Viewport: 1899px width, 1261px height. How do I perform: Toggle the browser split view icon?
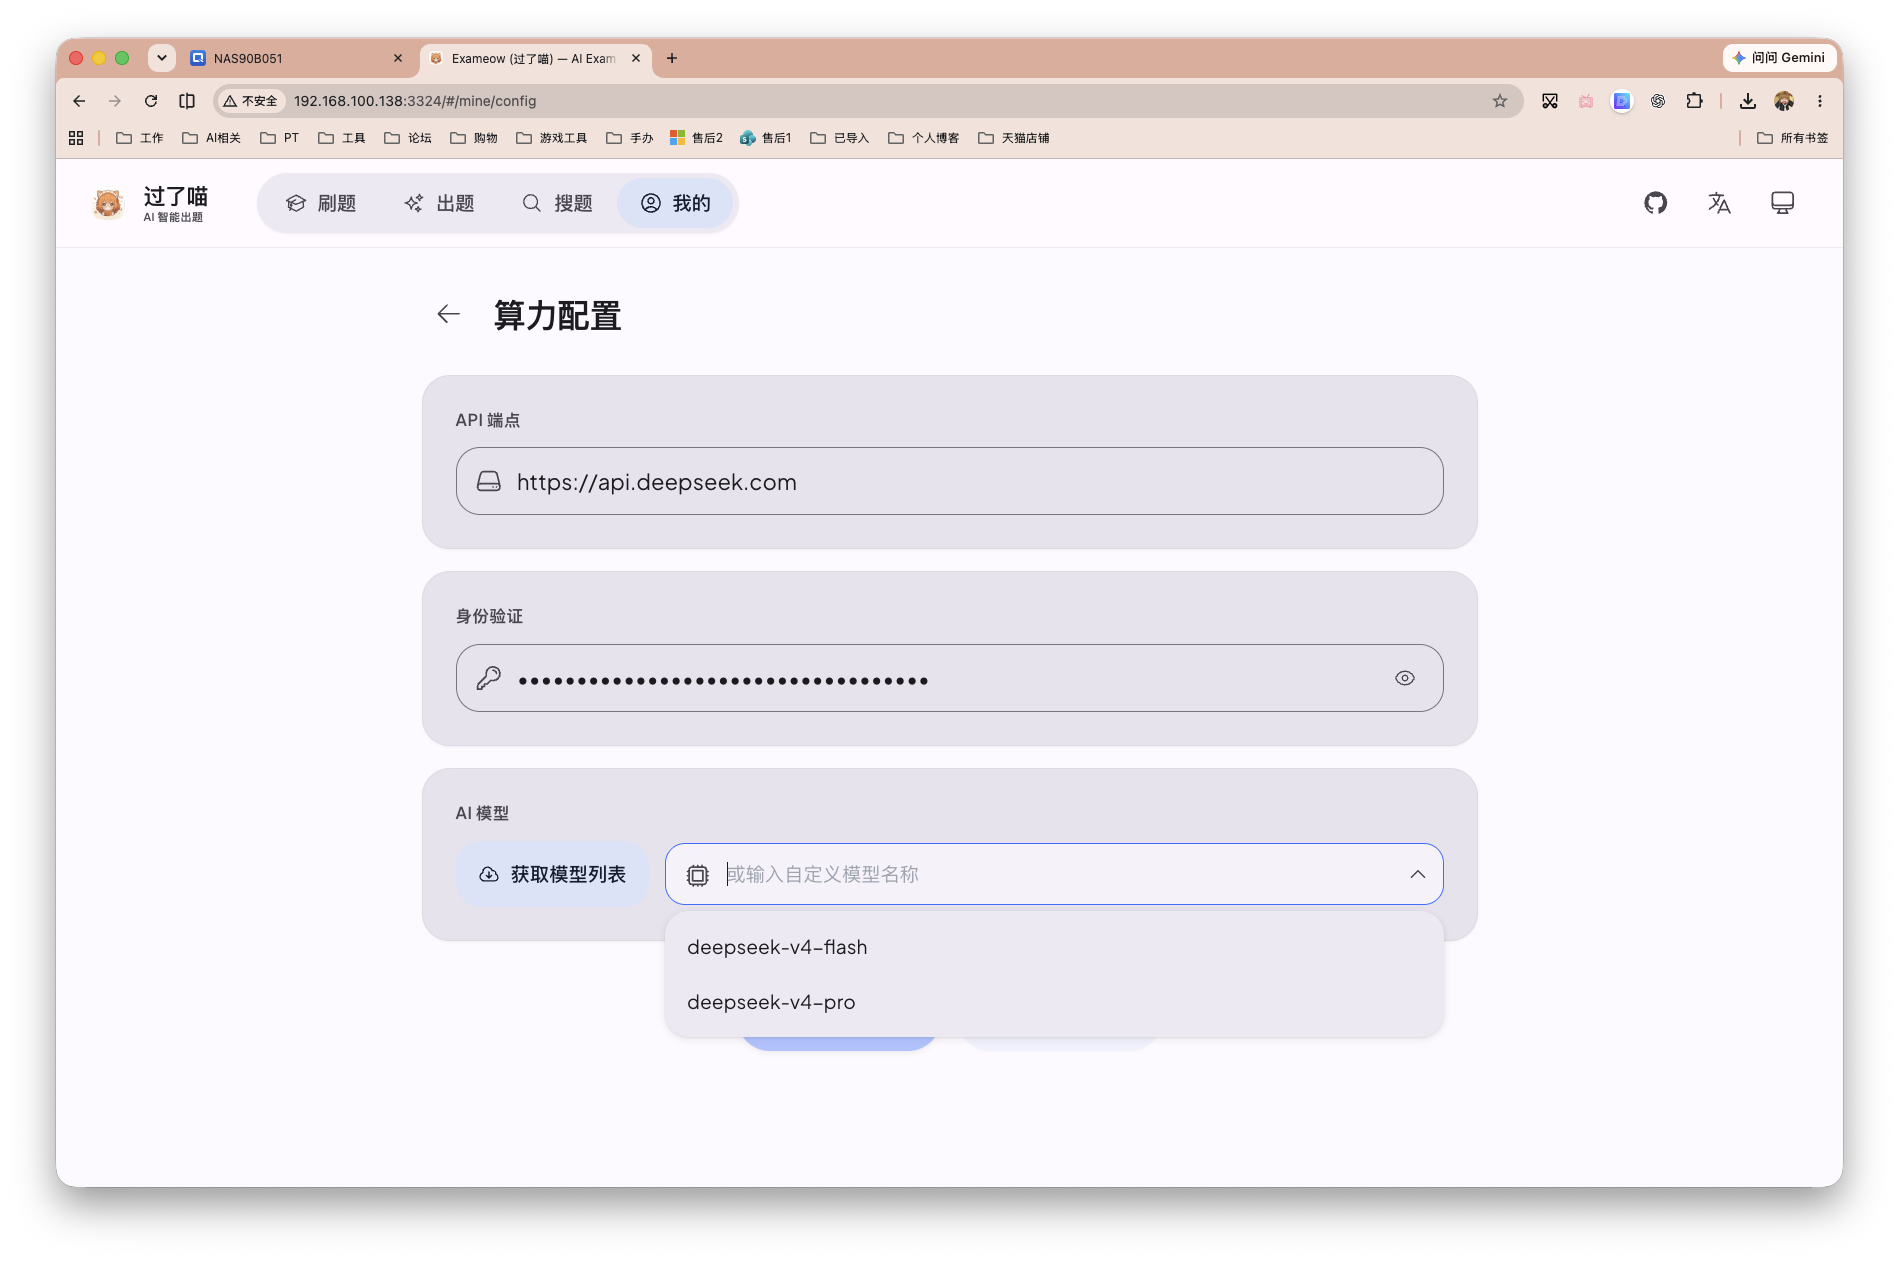[187, 101]
